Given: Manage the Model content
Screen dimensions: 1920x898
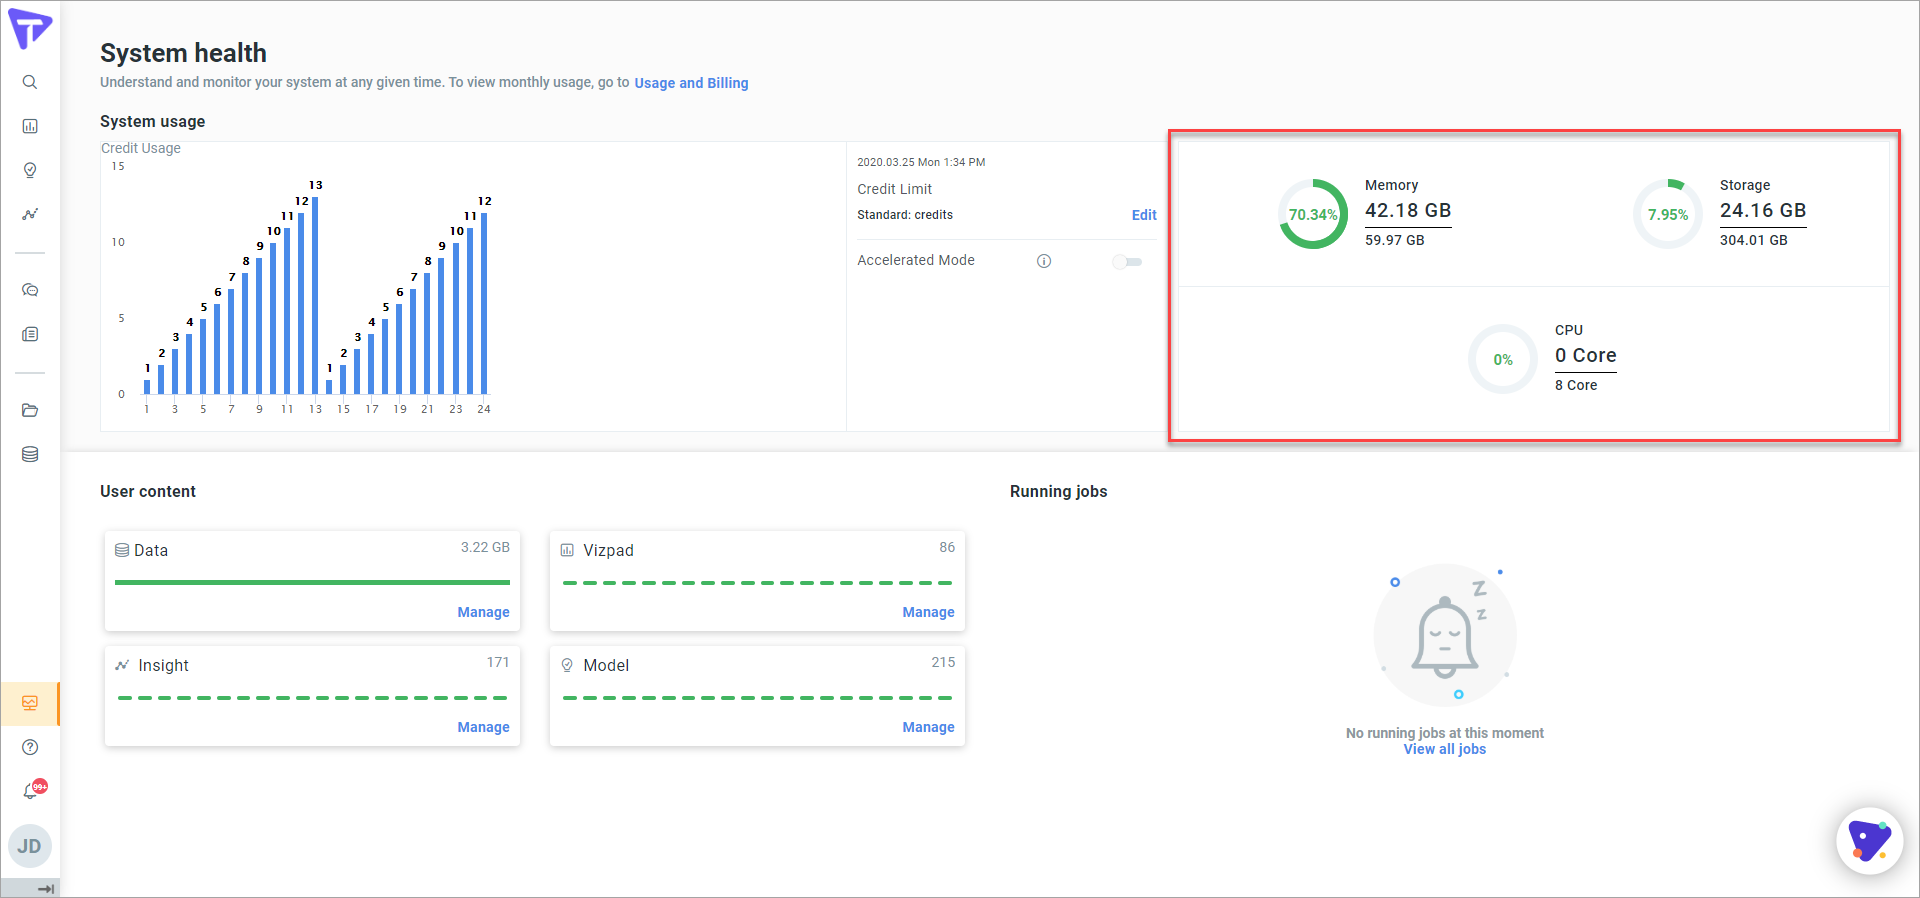Looking at the screenshot, I should 928,727.
